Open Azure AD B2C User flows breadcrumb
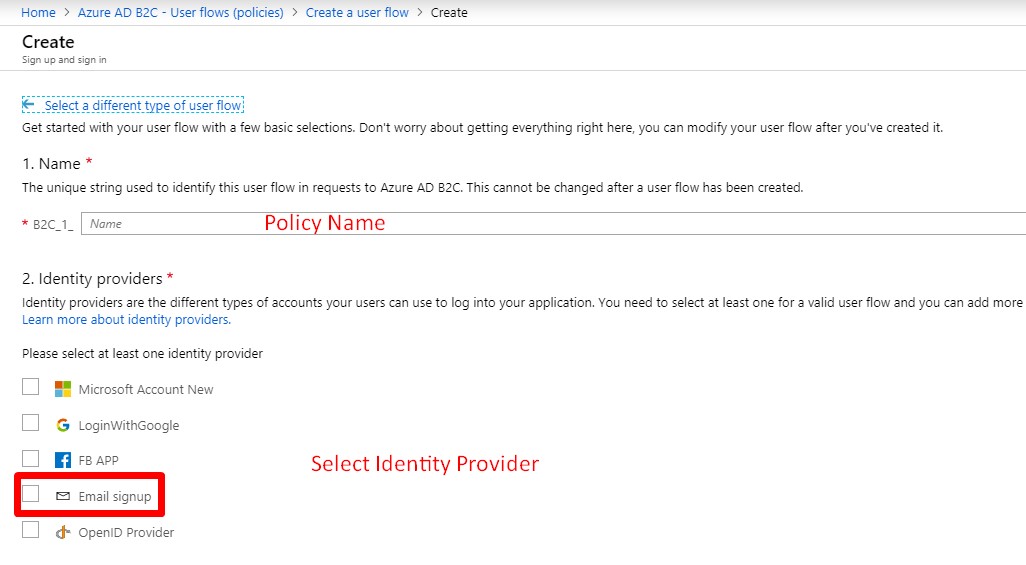This screenshot has height=565, width=1026. pos(181,12)
